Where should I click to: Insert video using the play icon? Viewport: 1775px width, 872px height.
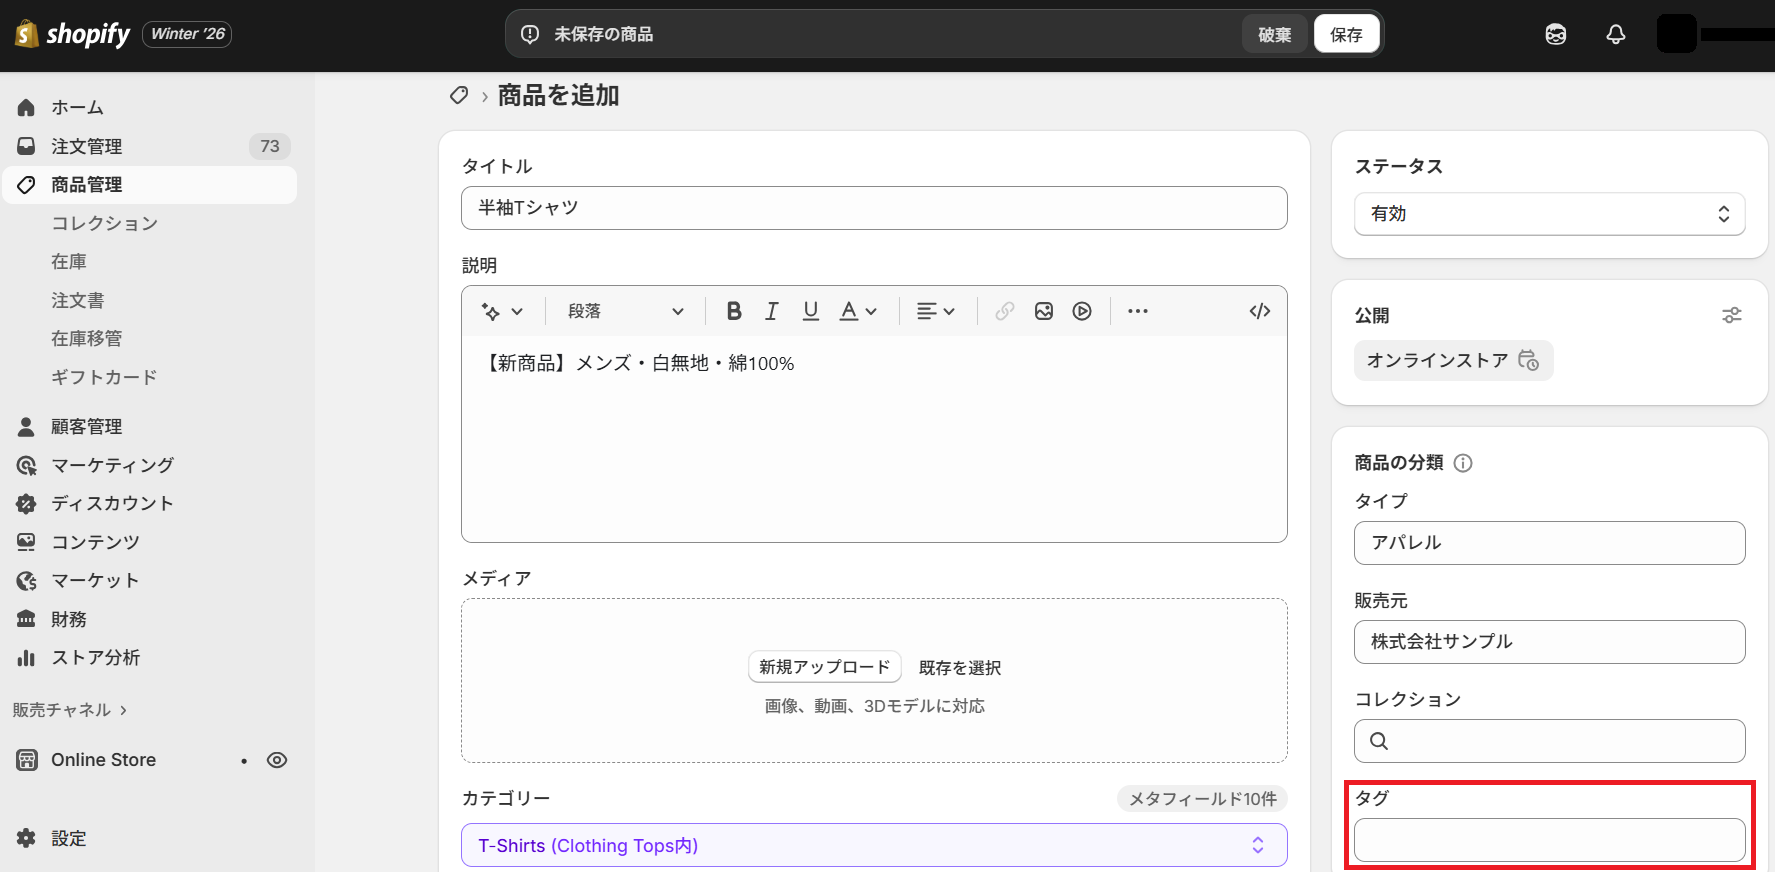(x=1081, y=311)
